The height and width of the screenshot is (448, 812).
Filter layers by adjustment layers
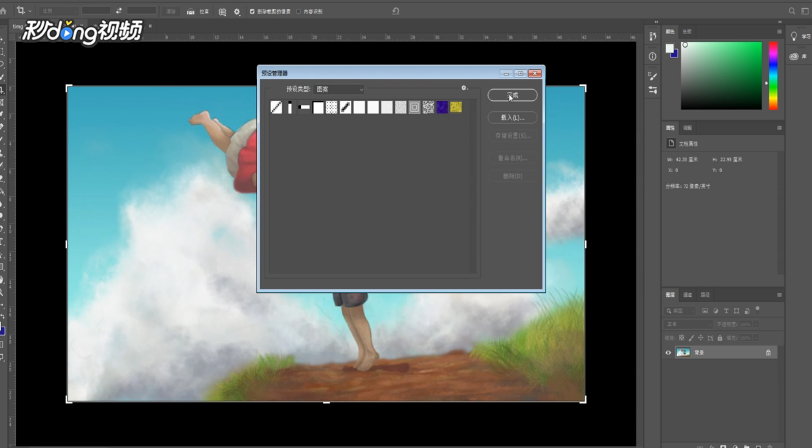[x=716, y=311]
